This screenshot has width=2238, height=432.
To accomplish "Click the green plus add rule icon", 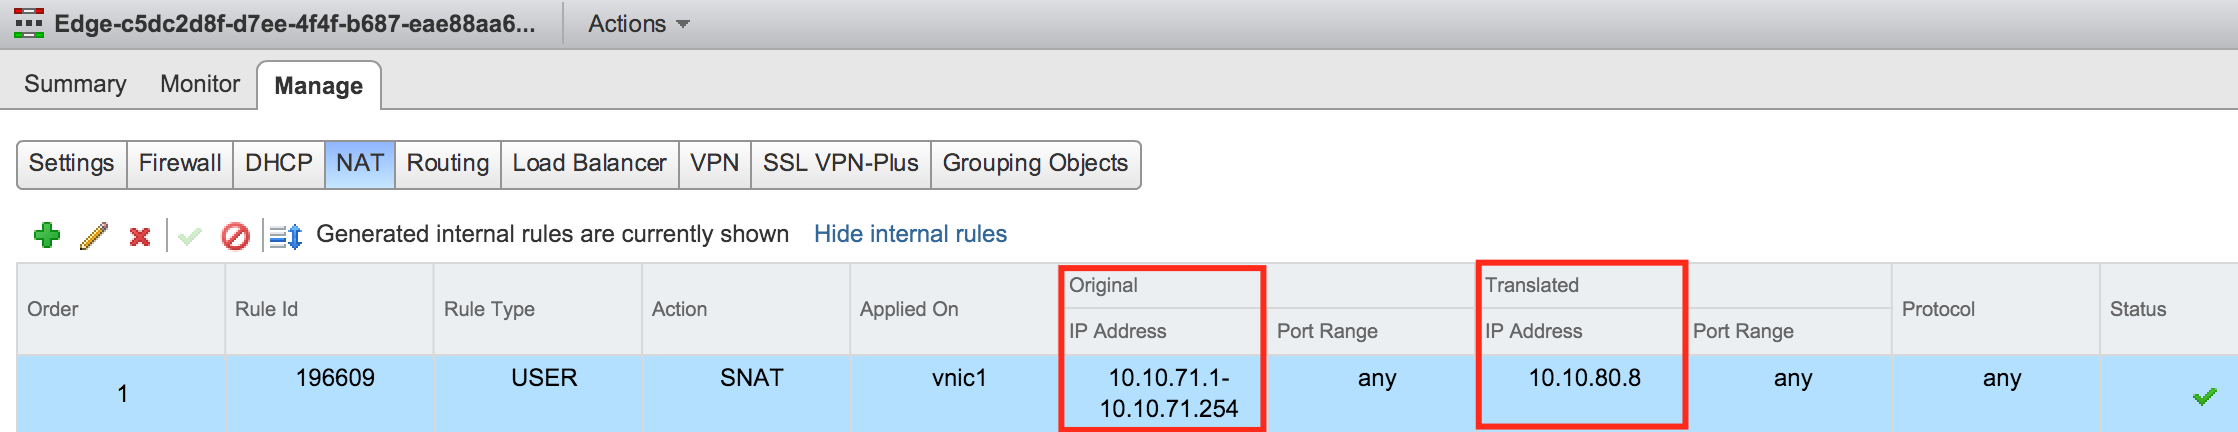I will click(46, 235).
